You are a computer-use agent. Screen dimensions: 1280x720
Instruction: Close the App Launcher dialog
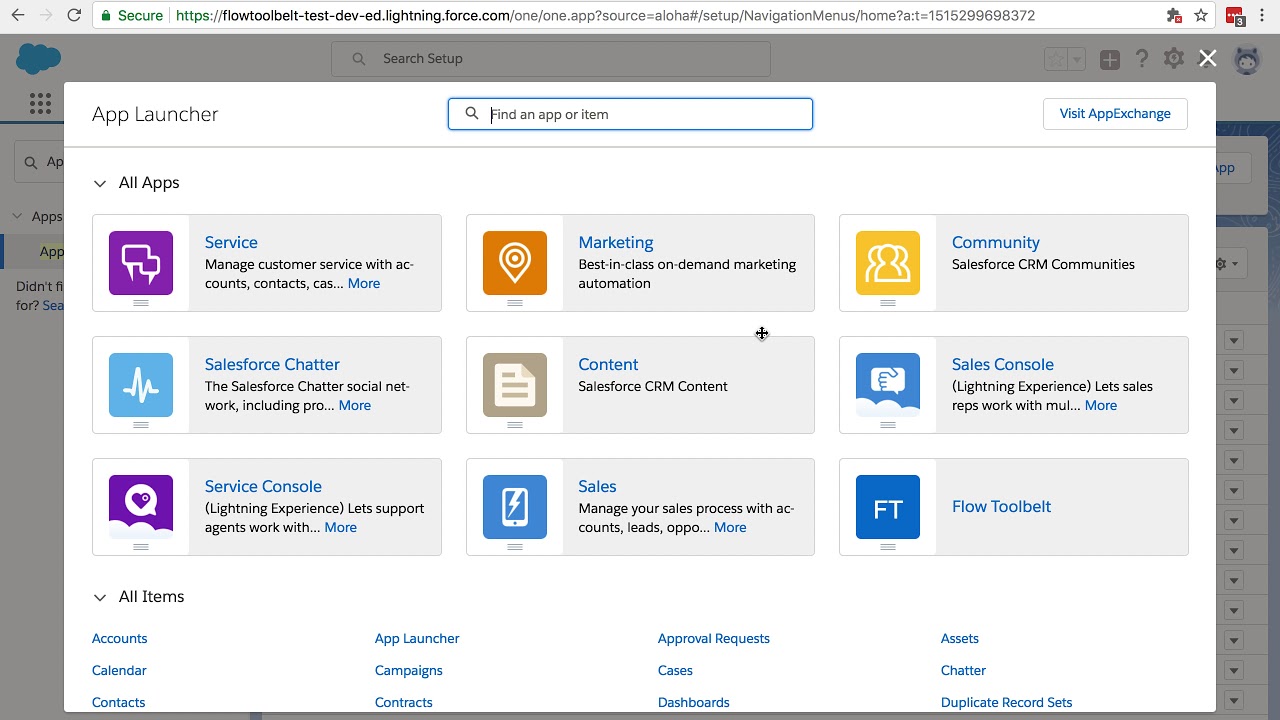pyautogui.click(x=1207, y=59)
